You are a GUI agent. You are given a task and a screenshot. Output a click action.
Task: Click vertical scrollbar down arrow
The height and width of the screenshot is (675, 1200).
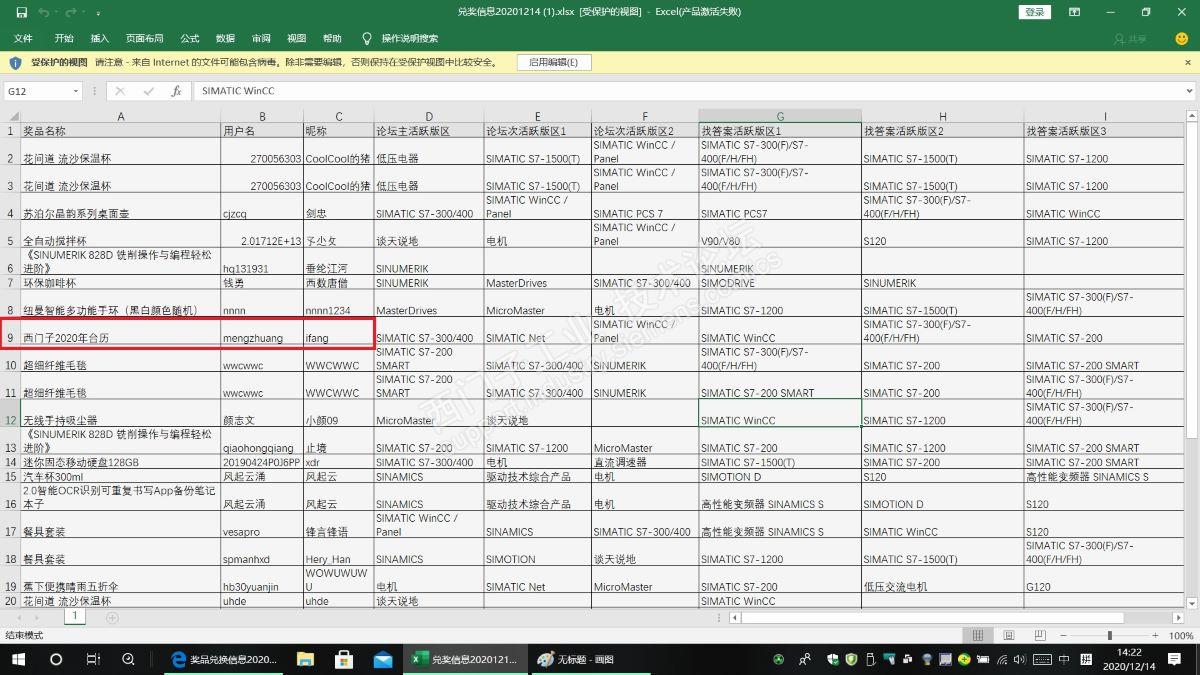[1191, 602]
